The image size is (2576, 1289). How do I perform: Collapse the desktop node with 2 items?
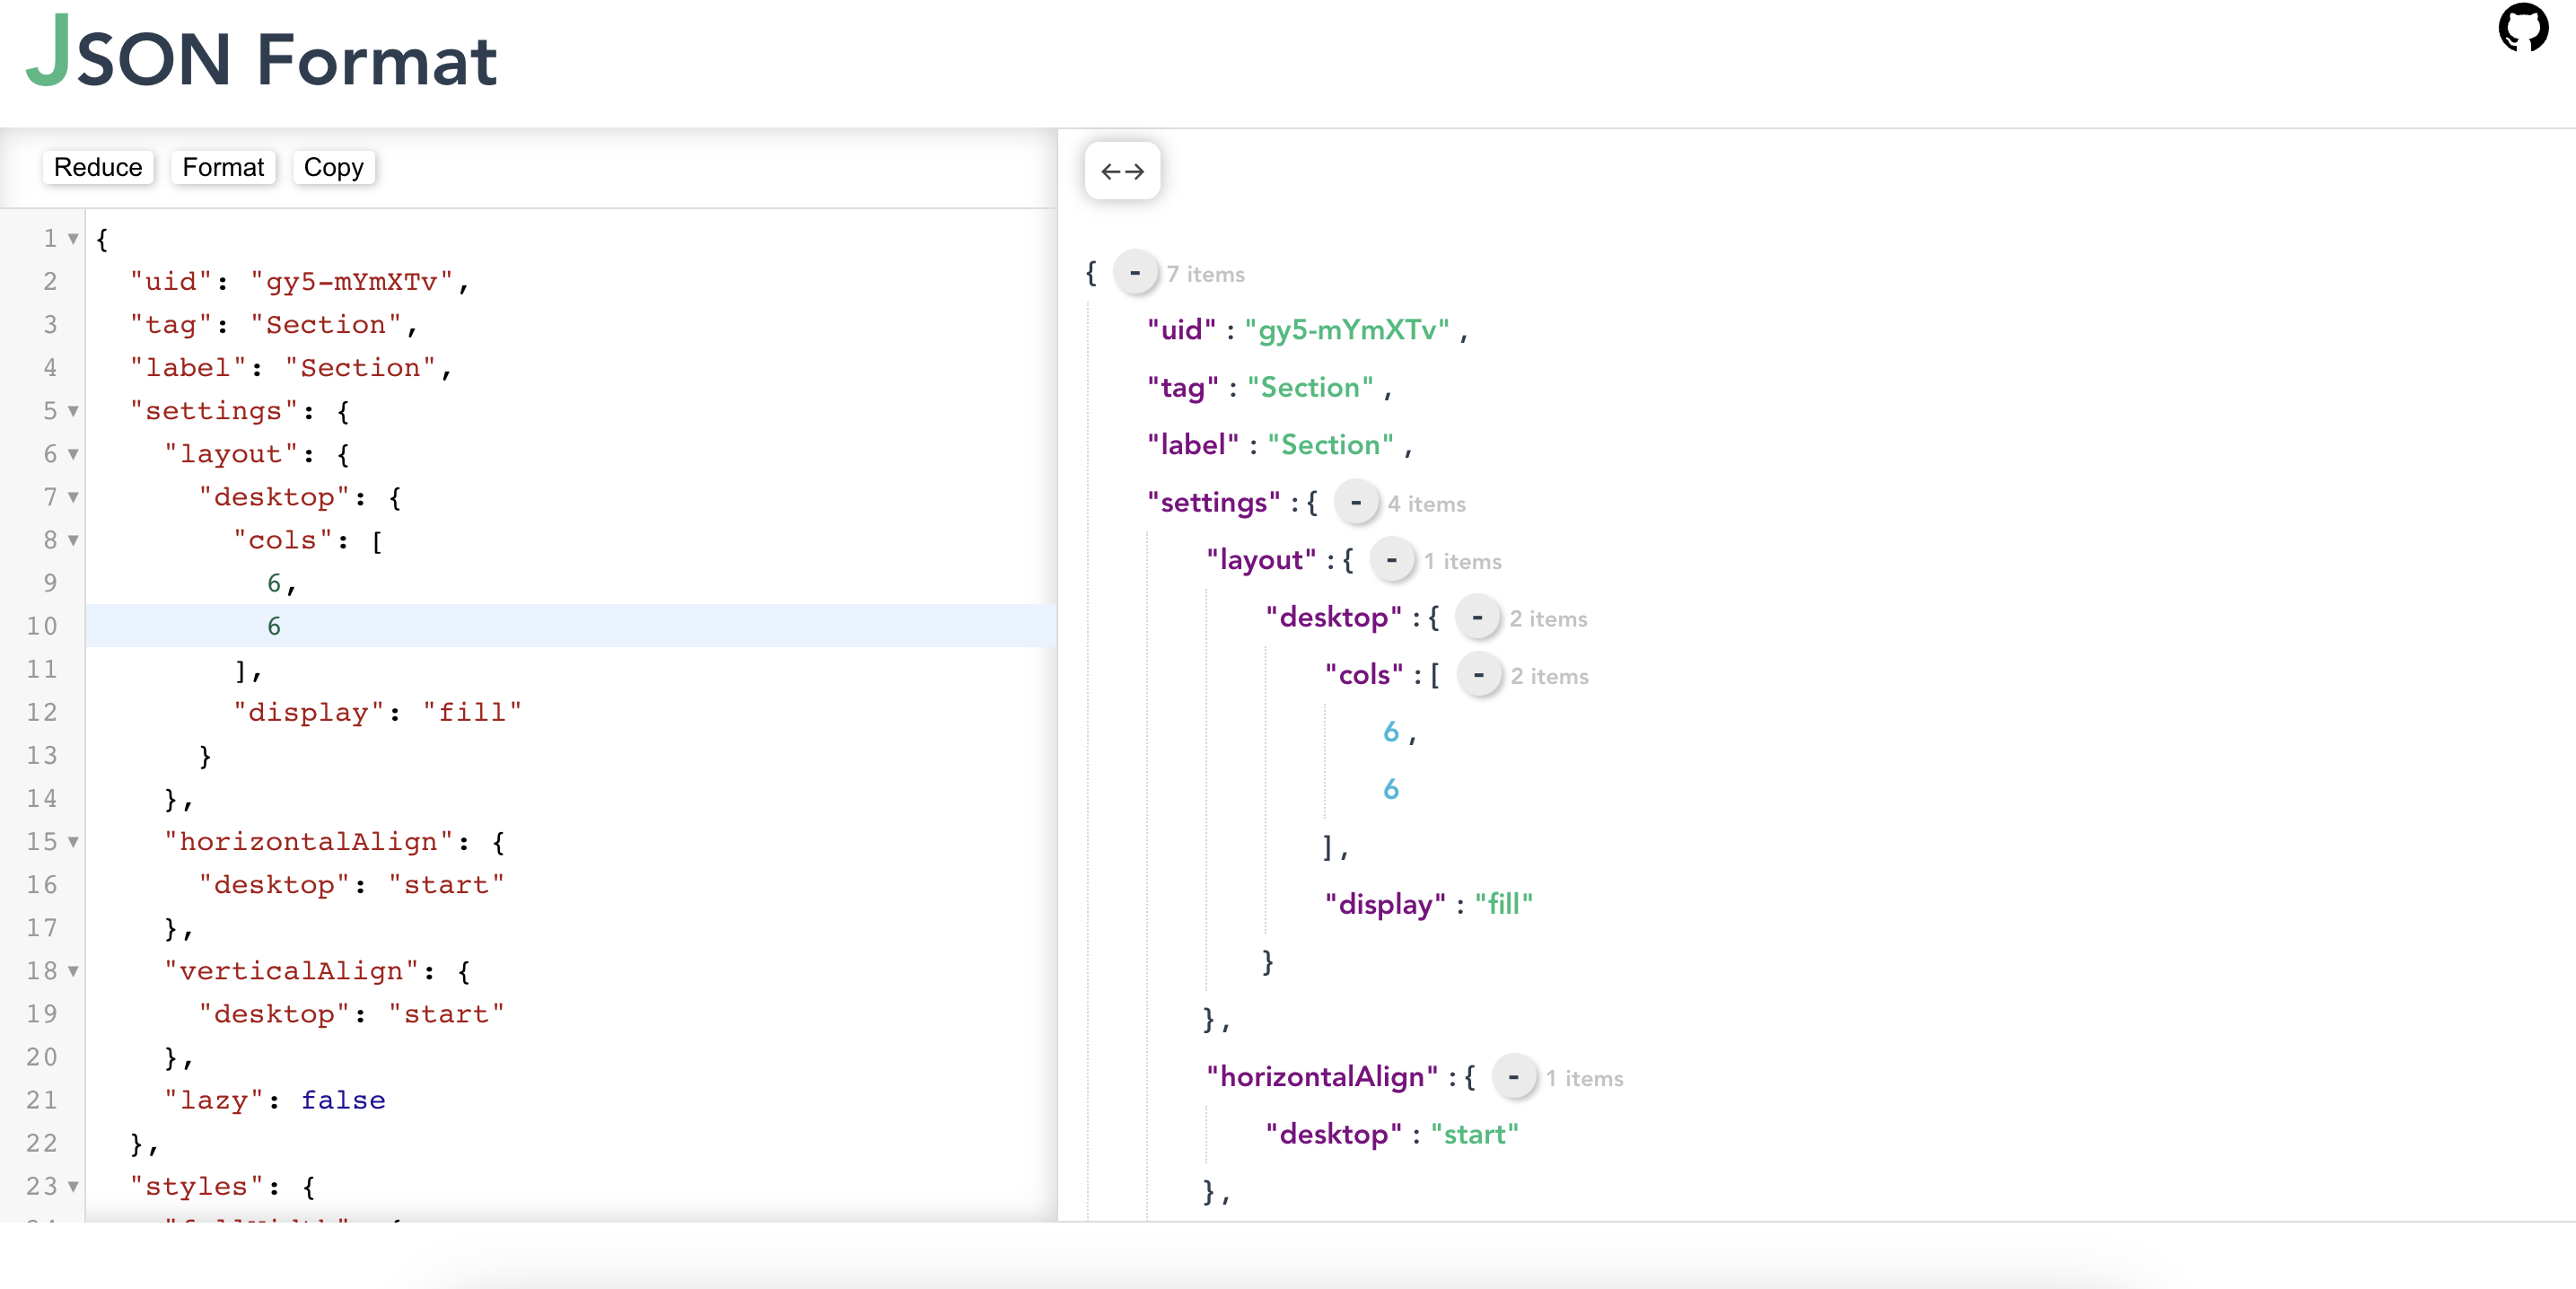pos(1476,617)
